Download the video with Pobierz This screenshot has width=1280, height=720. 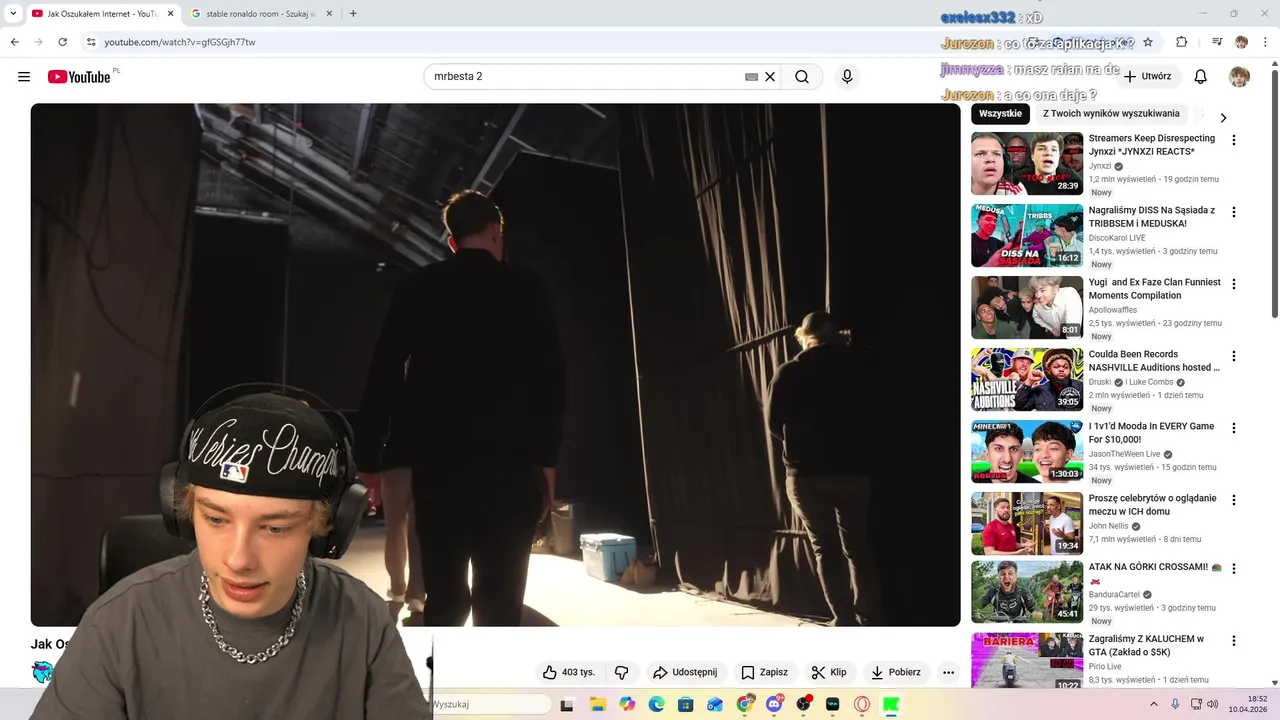pyautogui.click(x=896, y=672)
